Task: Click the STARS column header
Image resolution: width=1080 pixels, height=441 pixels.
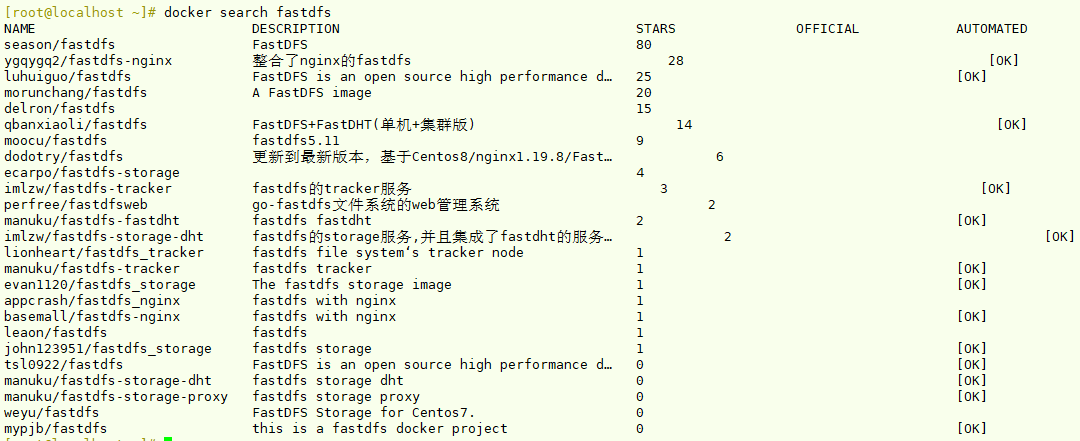Action: (x=655, y=29)
